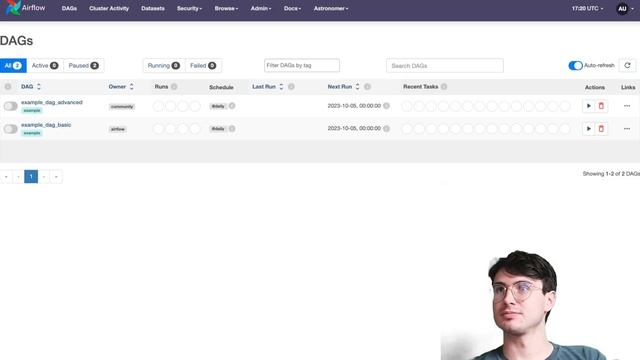The height and width of the screenshot is (360, 640).
Task: Sort by Owner column arrows
Action: [x=131, y=87]
